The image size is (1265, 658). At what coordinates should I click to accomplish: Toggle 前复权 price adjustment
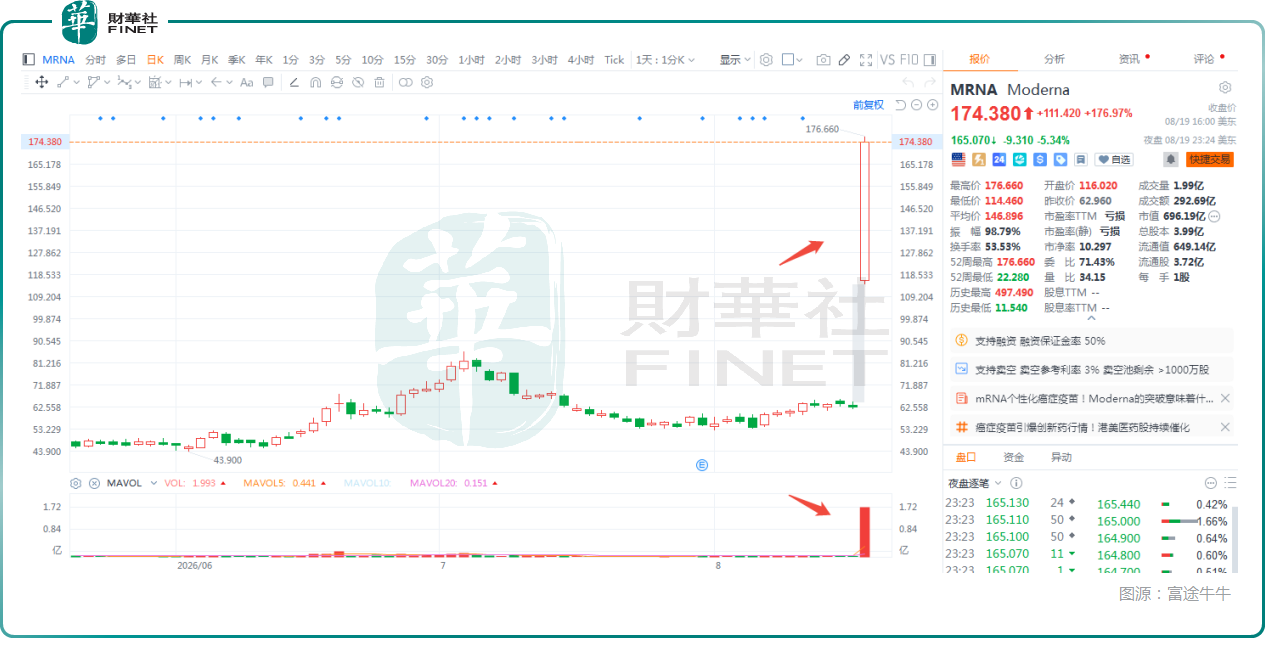(x=868, y=105)
